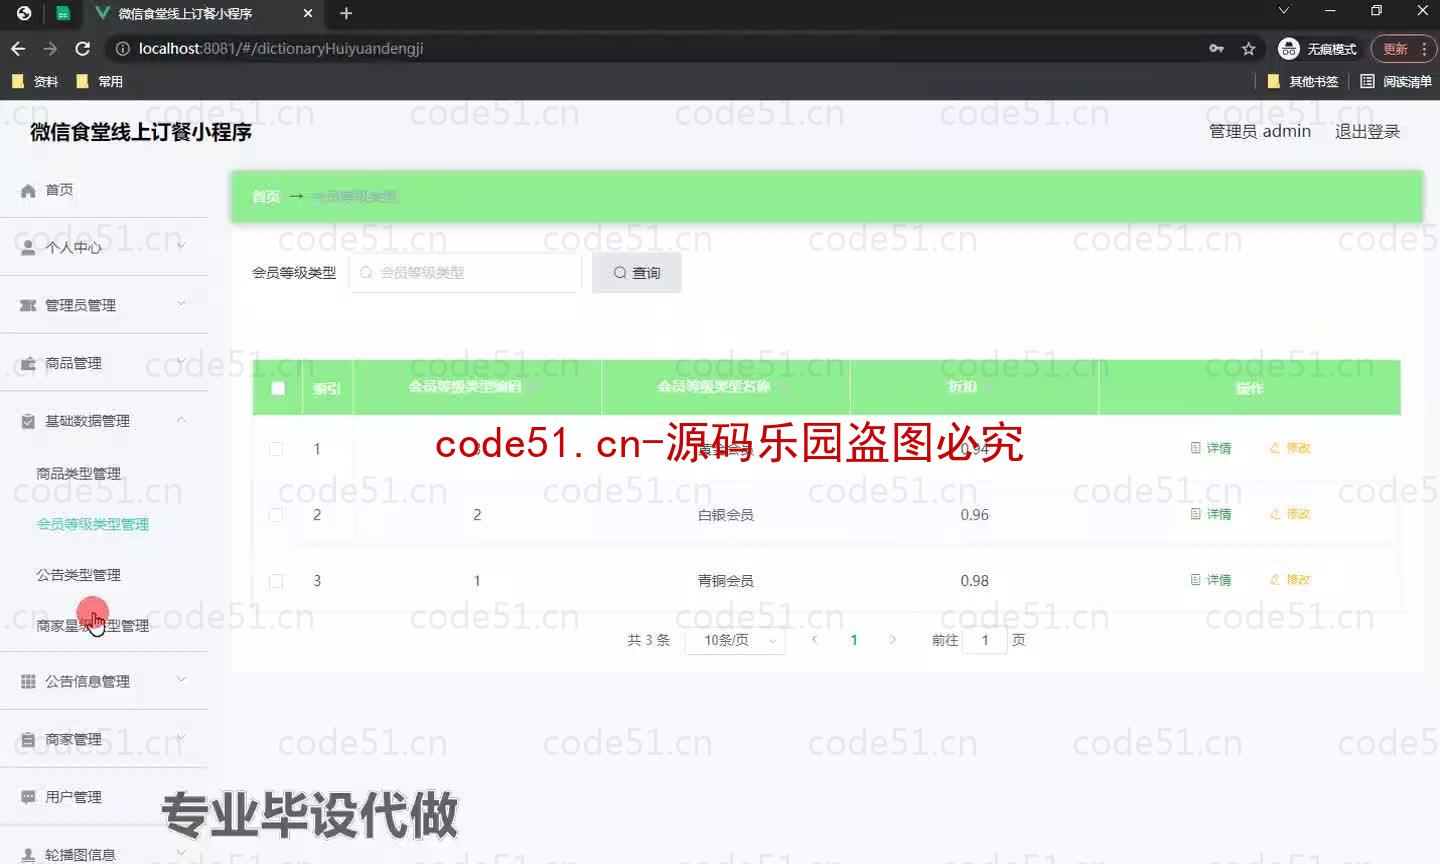Image resolution: width=1440 pixels, height=864 pixels.
Task: Open the 其他书签 folder
Action: click(1302, 81)
